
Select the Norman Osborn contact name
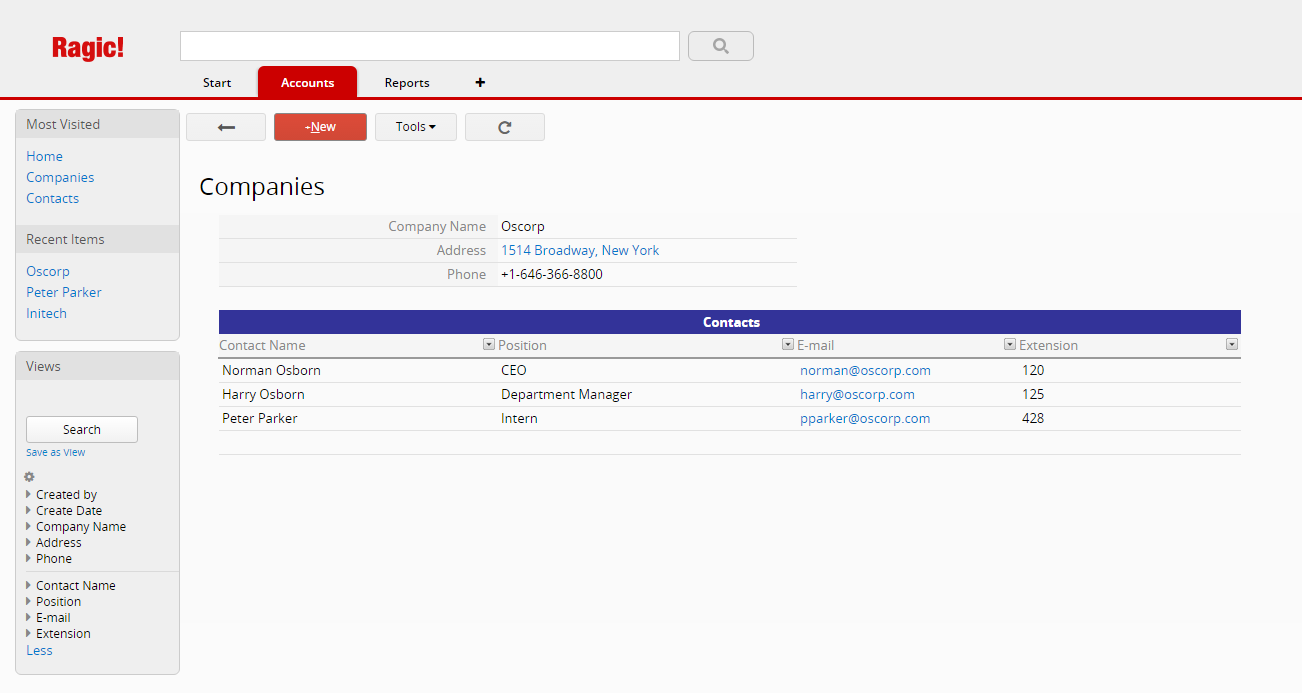(x=271, y=371)
